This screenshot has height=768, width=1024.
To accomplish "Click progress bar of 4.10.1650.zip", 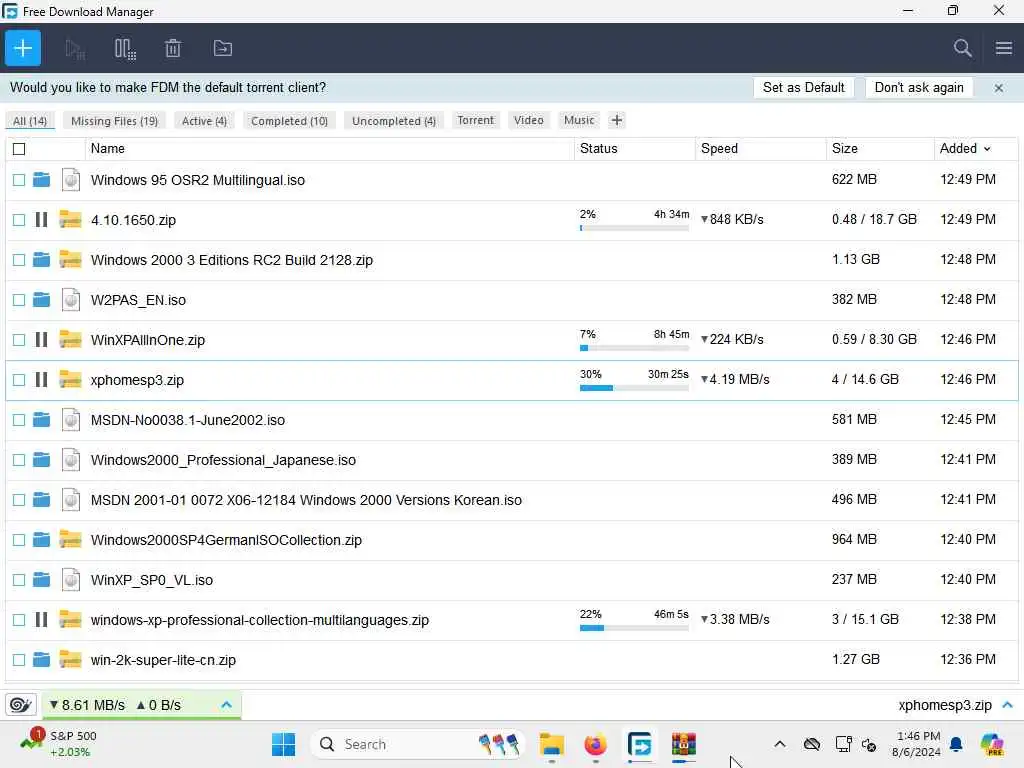I will click(634, 228).
